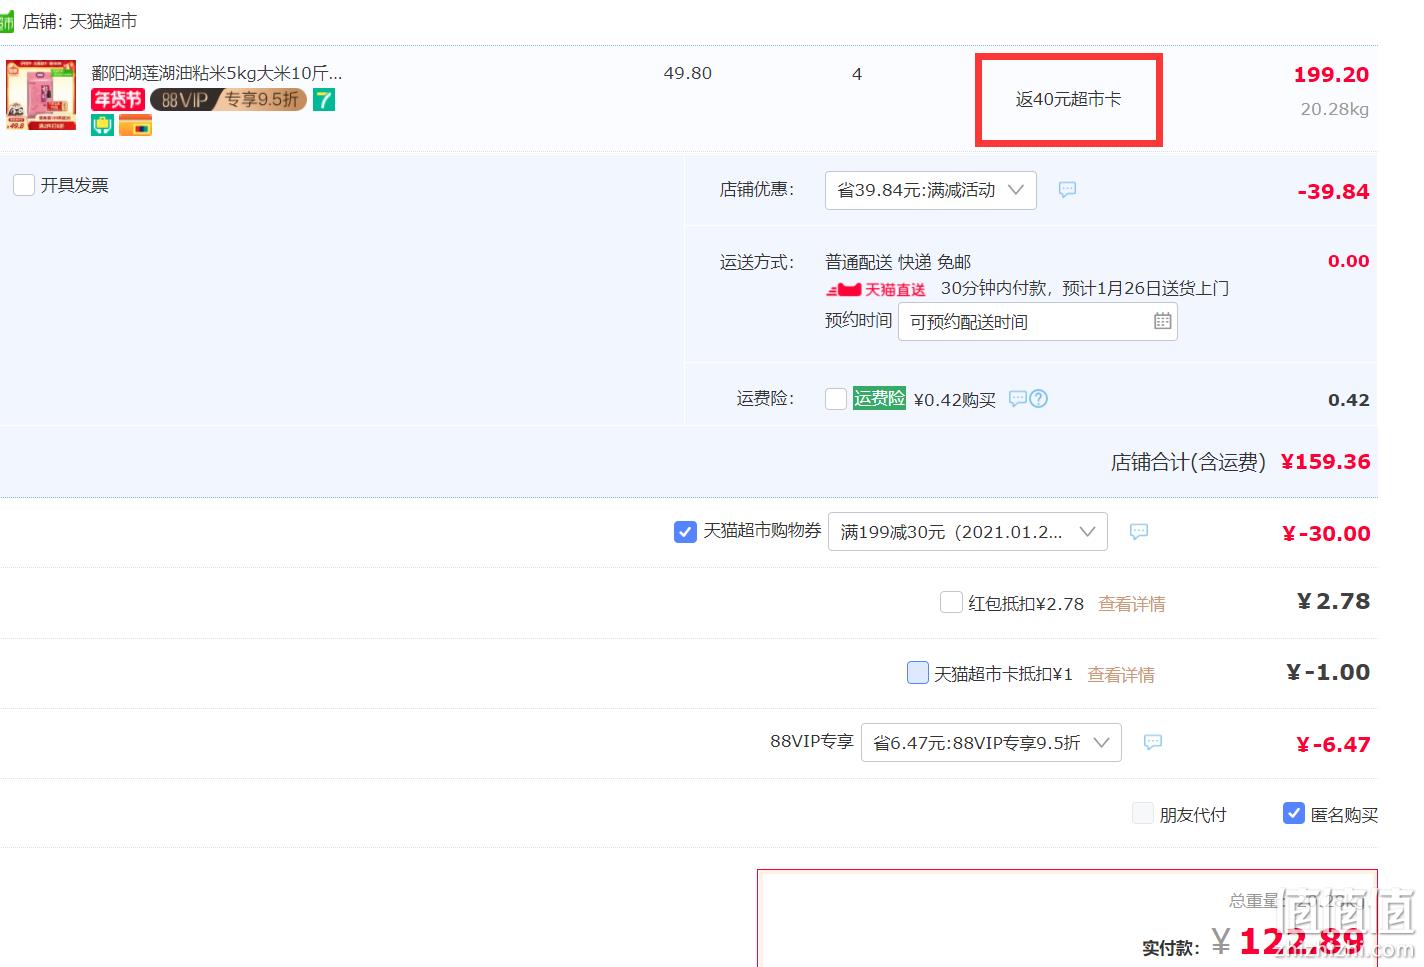Image resolution: width=1424 pixels, height=967 pixels.
Task: Click the 普通配送 快递 免邮 shipping text
Action: coord(898,262)
